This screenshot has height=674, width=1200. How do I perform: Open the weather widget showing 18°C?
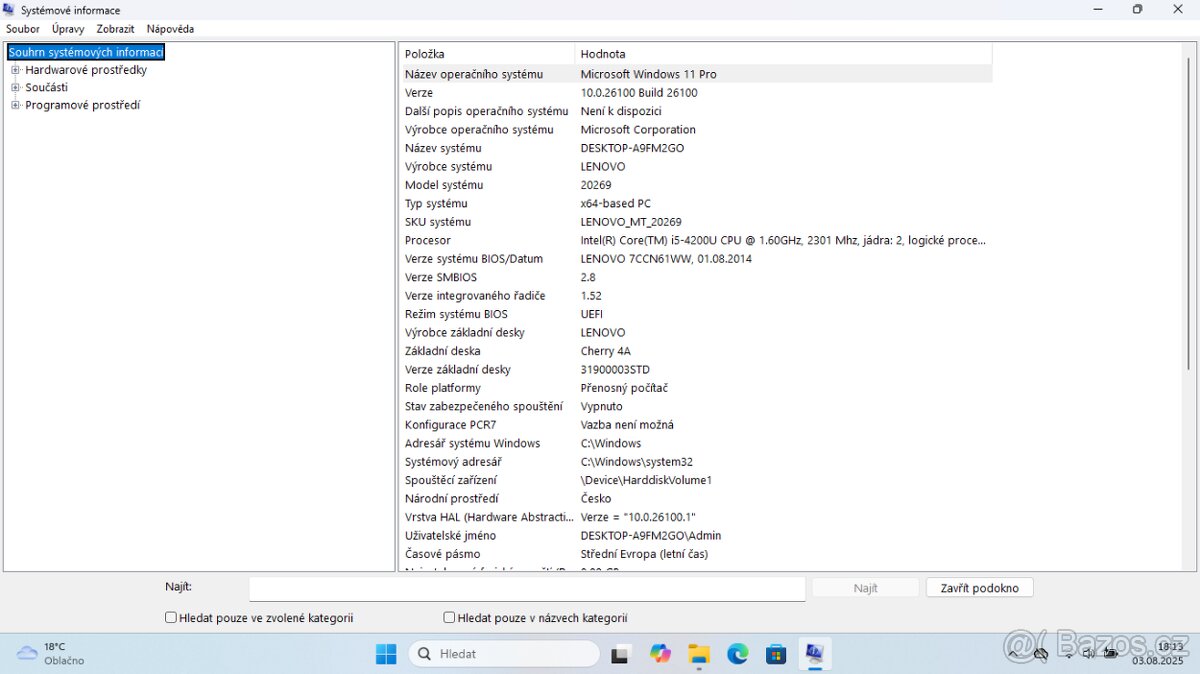point(45,653)
